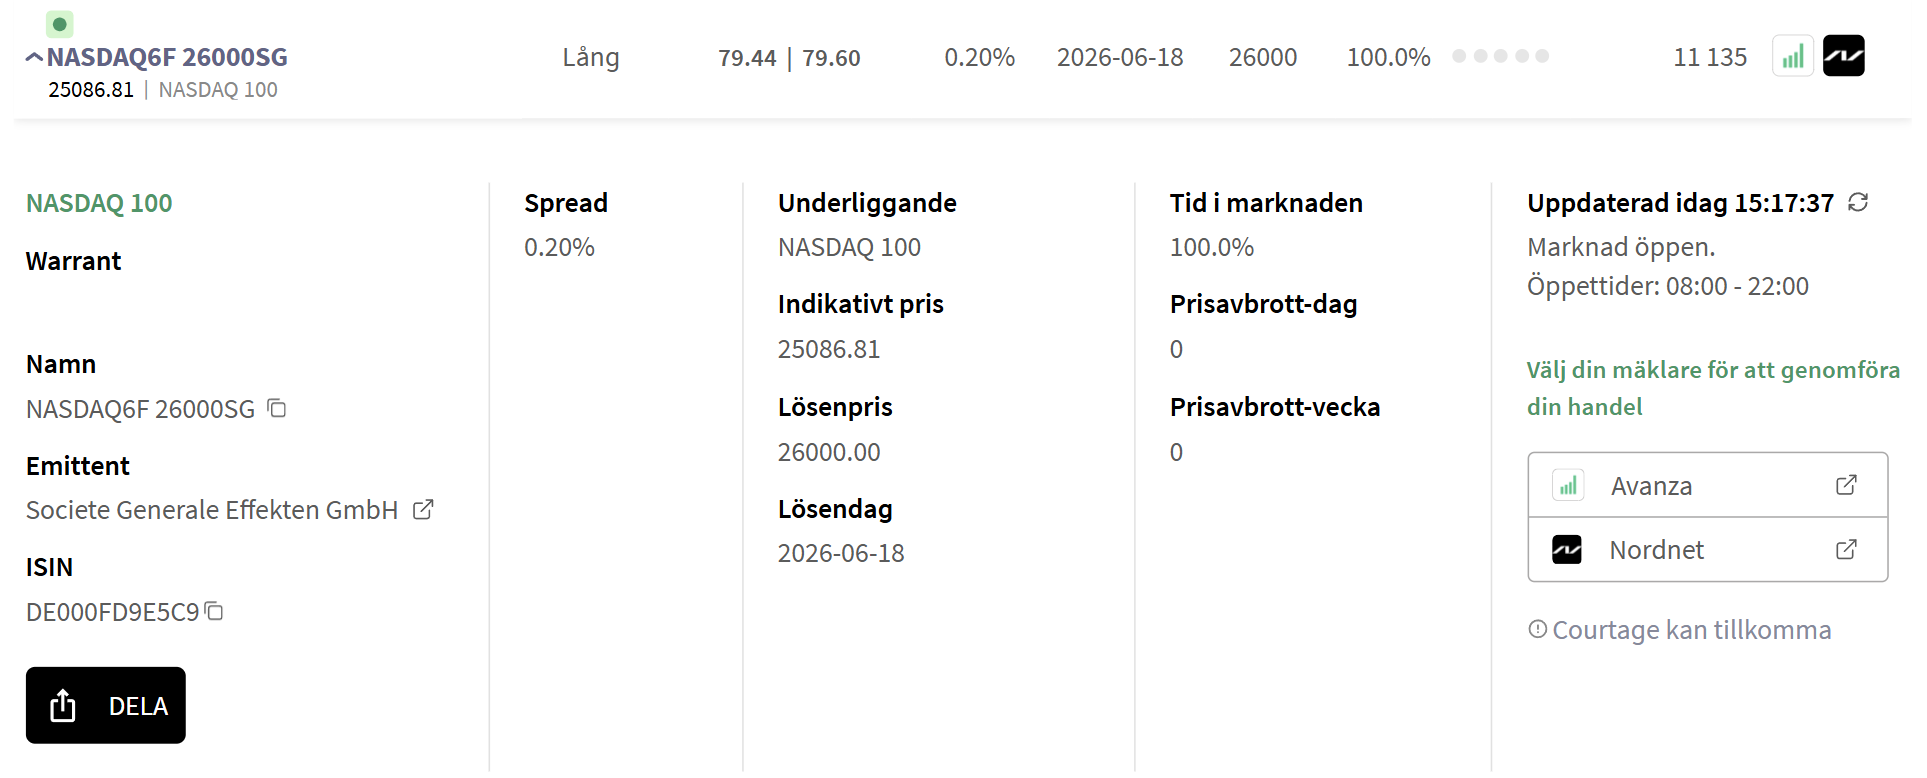This screenshot has height=778, width=1927.
Task: Click the Nordnet external link arrow icon
Action: pos(1846,549)
